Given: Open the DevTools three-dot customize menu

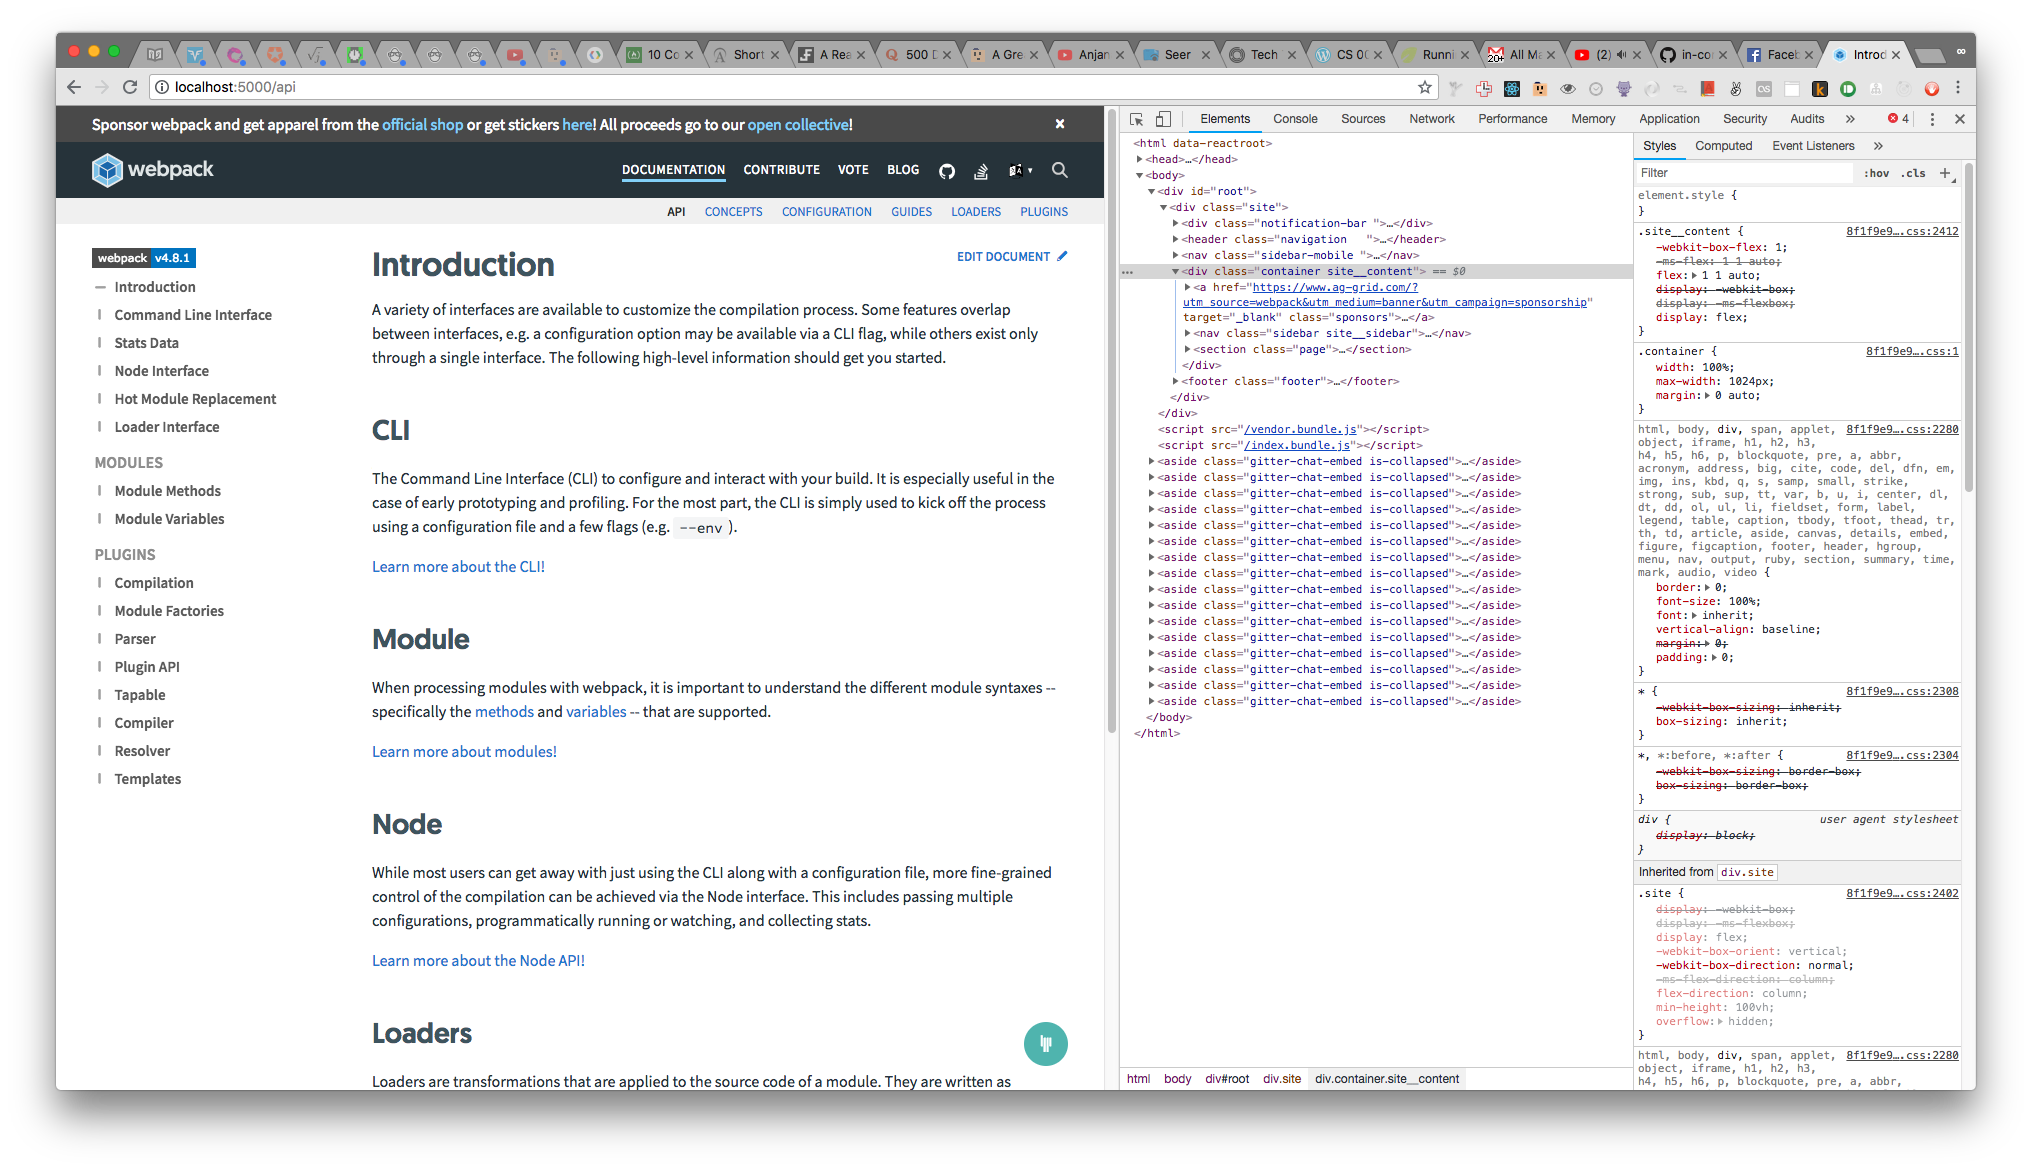Looking at the screenshot, I should pos(1933,119).
